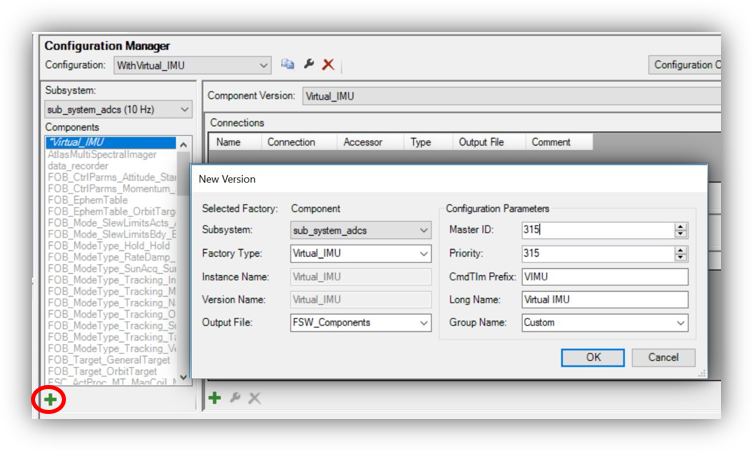Click into the CmdTlm Prefix field

[604, 277]
